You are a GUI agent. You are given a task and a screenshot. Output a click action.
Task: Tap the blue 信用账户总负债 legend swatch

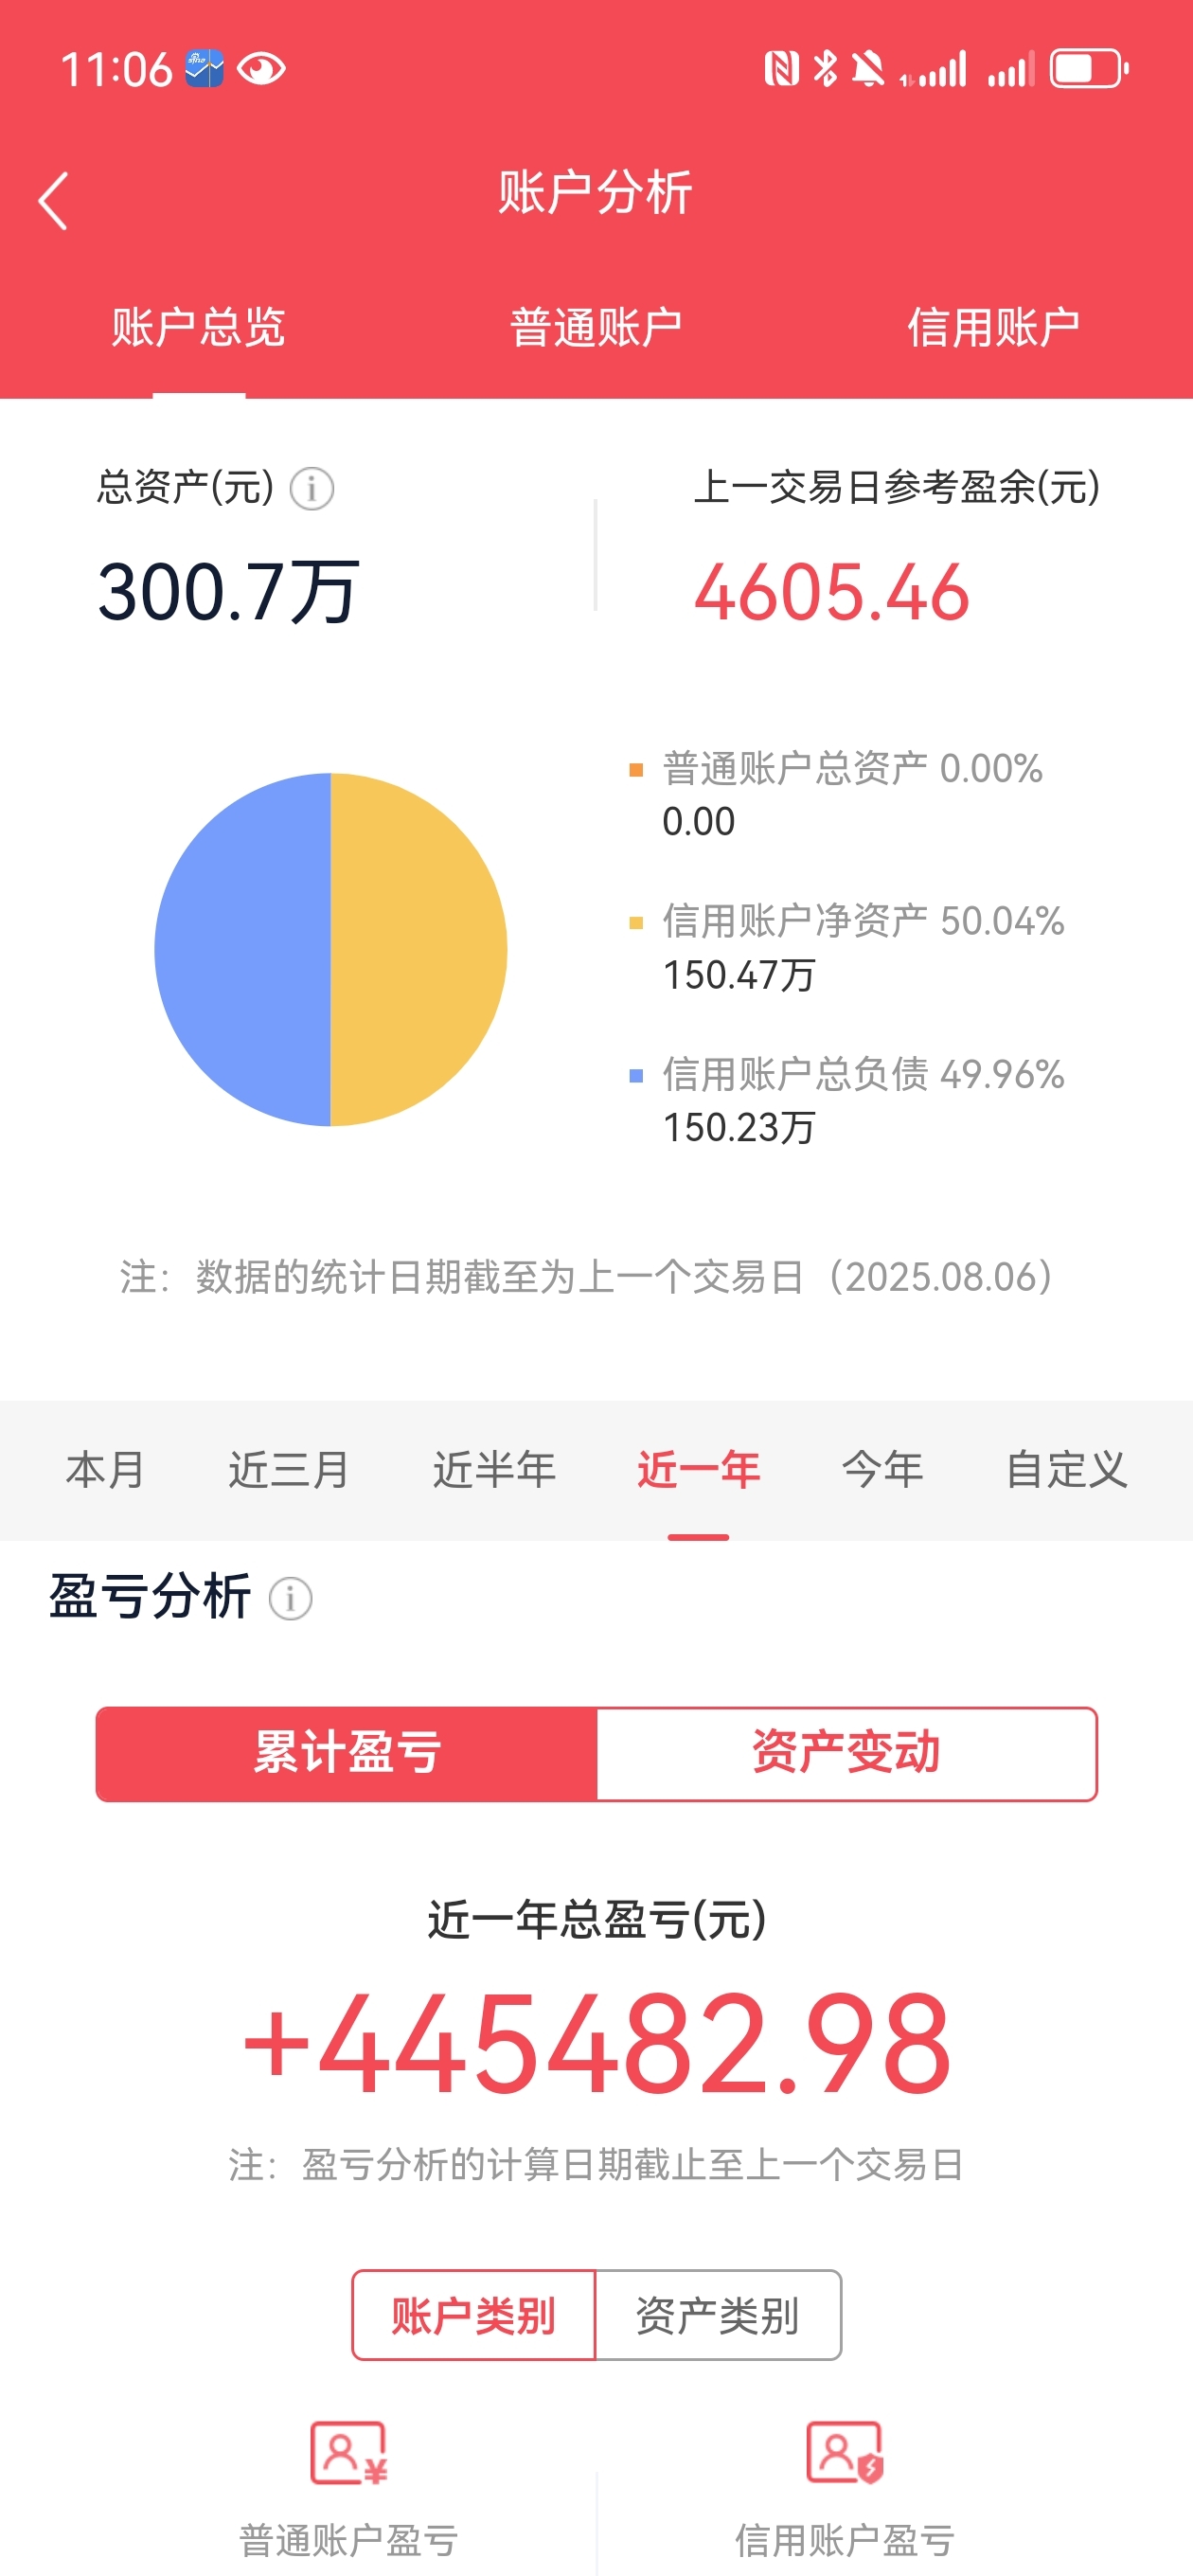tap(636, 1076)
